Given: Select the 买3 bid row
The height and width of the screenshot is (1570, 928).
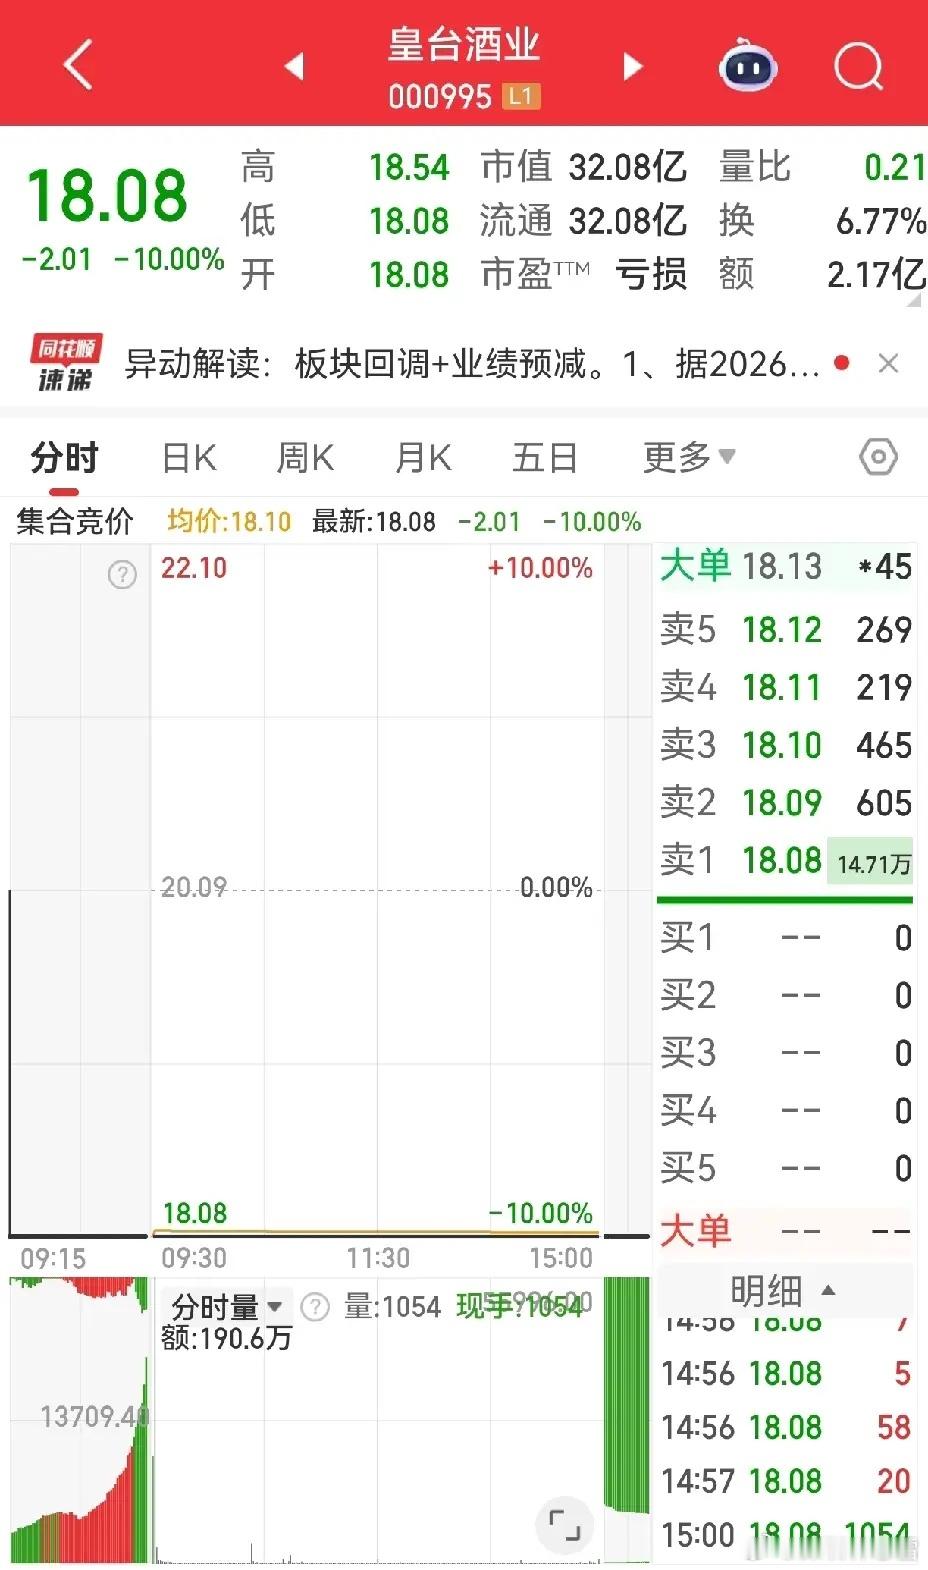Looking at the screenshot, I should (785, 1053).
